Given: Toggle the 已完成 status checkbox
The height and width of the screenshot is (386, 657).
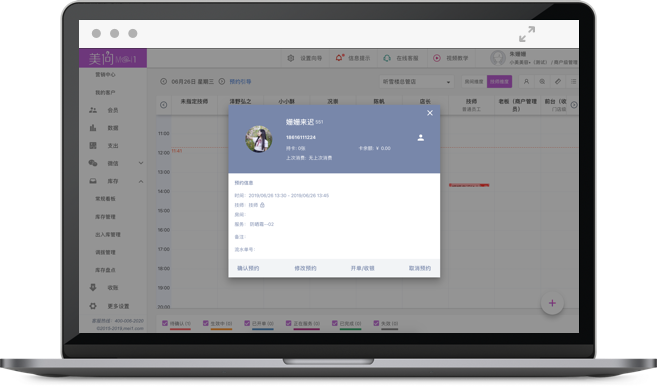Looking at the screenshot, I should click(x=334, y=323).
